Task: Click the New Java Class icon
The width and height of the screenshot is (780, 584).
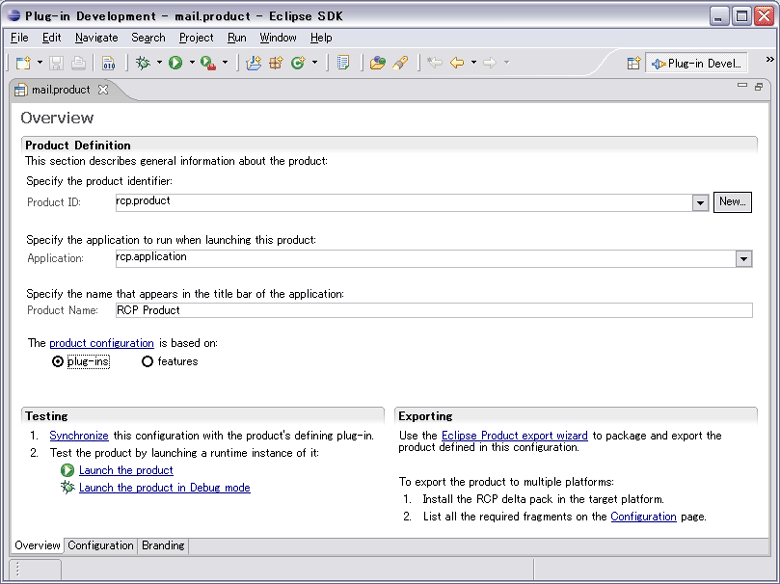Action: (x=298, y=63)
